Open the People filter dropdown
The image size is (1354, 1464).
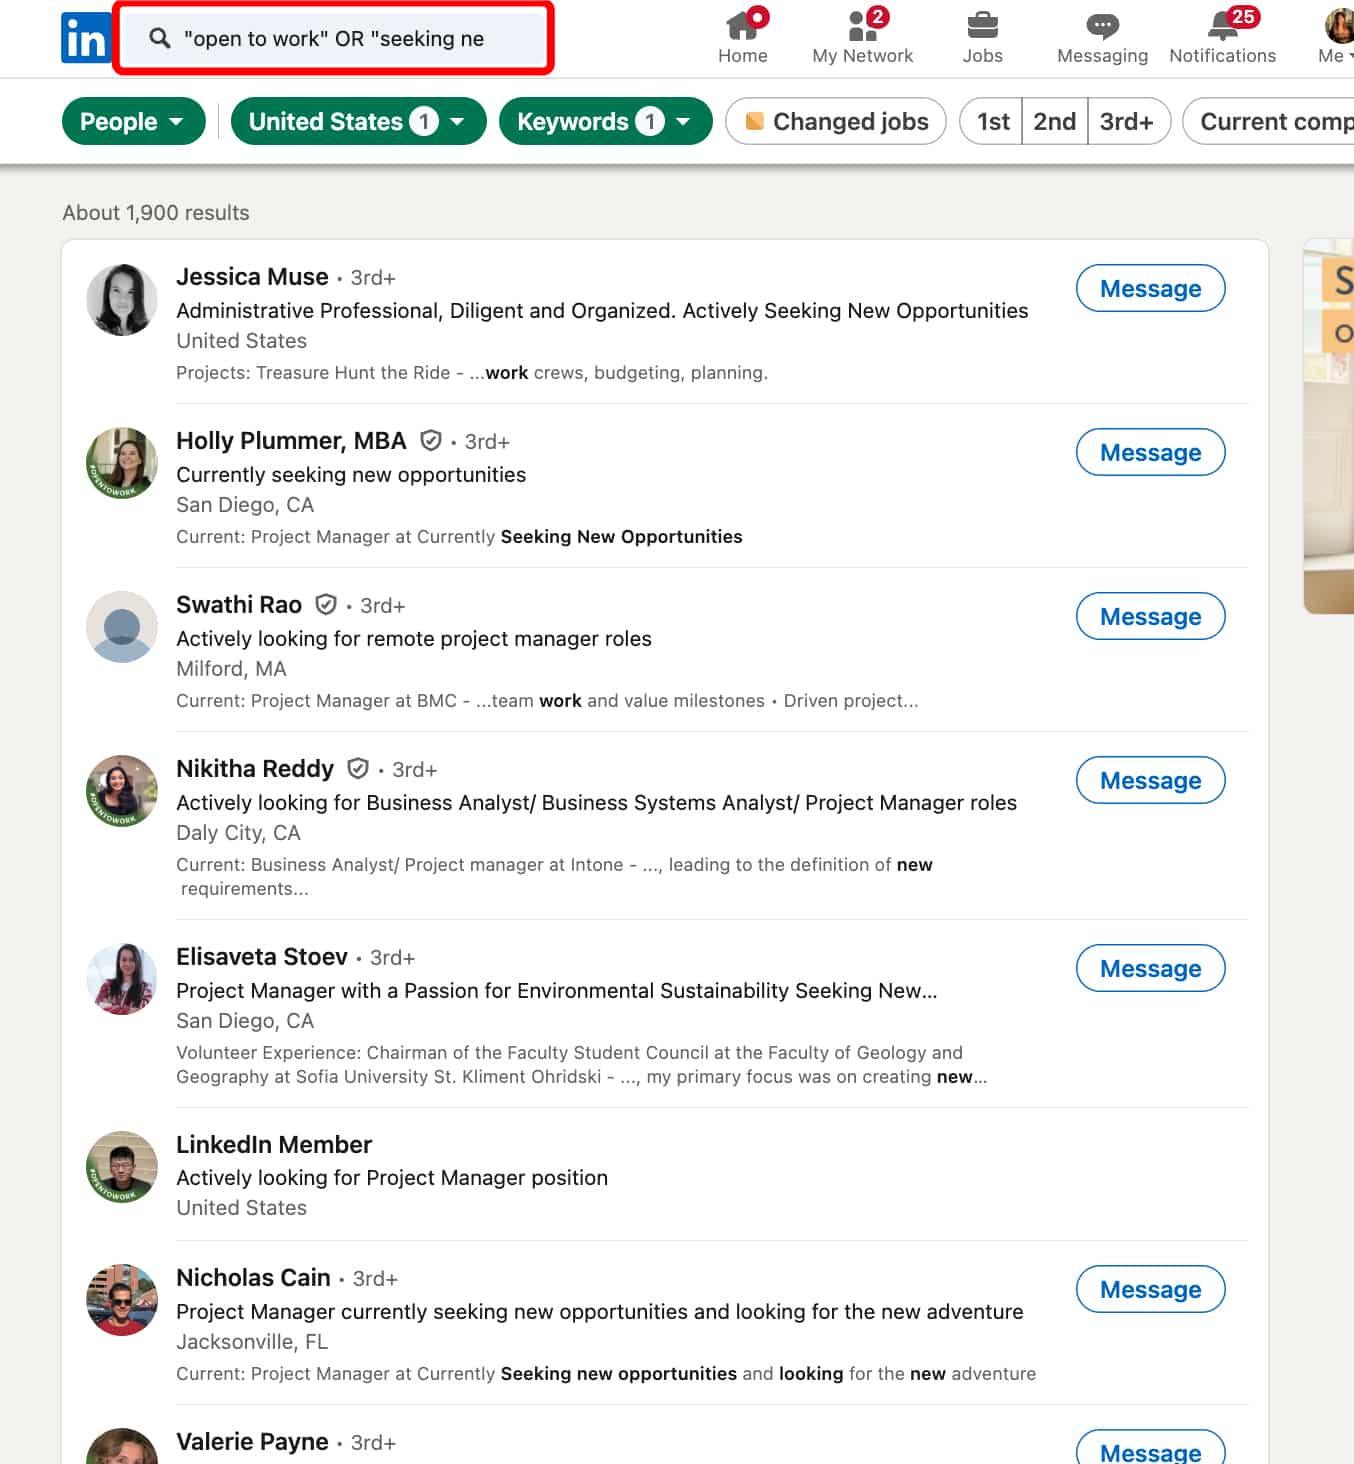click(133, 121)
